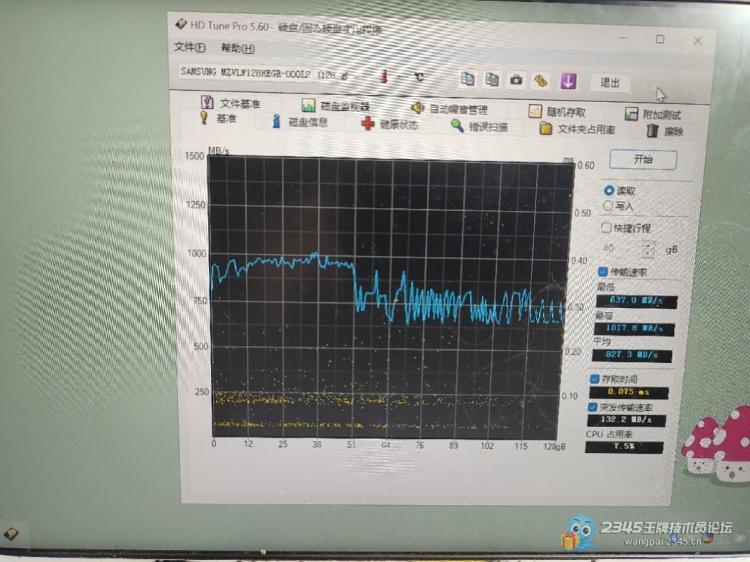
Task: Click the purple download arrow icon
Action: [x=568, y=81]
